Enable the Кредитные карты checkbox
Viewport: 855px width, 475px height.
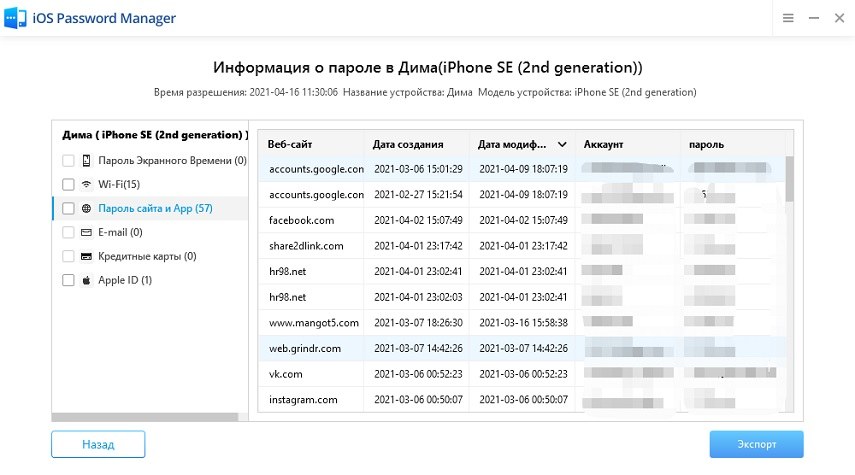(68, 256)
